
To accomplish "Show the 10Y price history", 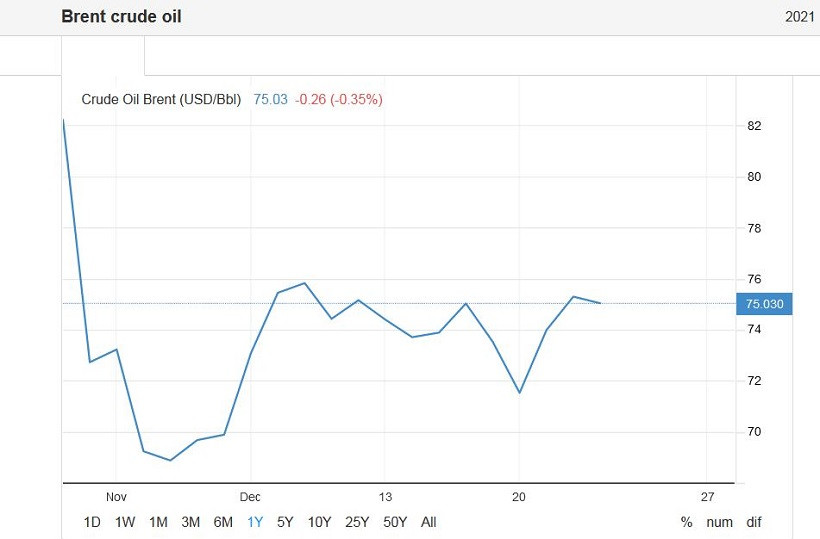I will [319, 522].
